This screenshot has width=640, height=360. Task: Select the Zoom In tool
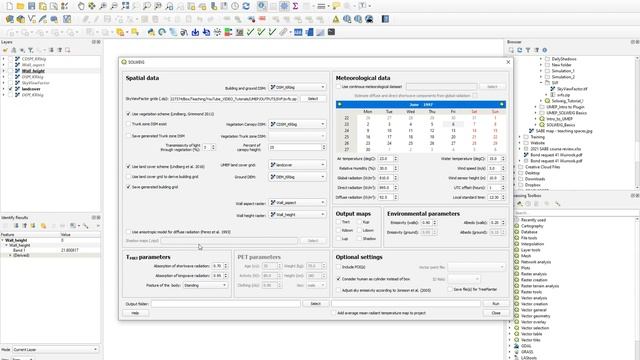tap(103, 6)
